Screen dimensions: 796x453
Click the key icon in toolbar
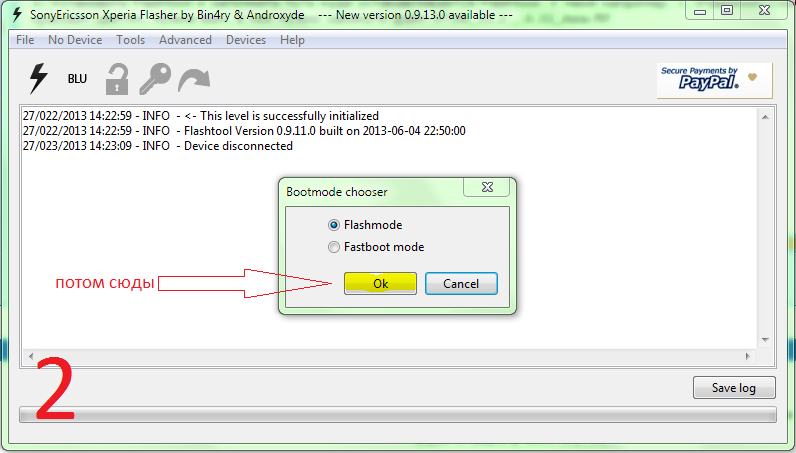coord(155,79)
